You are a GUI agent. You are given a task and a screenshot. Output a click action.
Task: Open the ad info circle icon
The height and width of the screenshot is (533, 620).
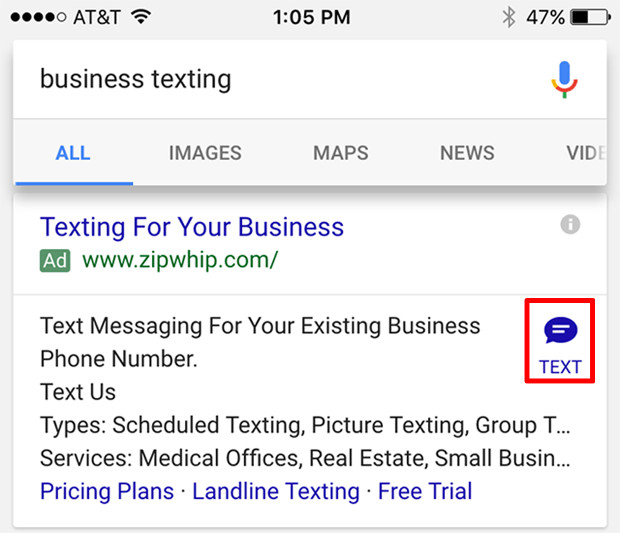[x=570, y=225]
